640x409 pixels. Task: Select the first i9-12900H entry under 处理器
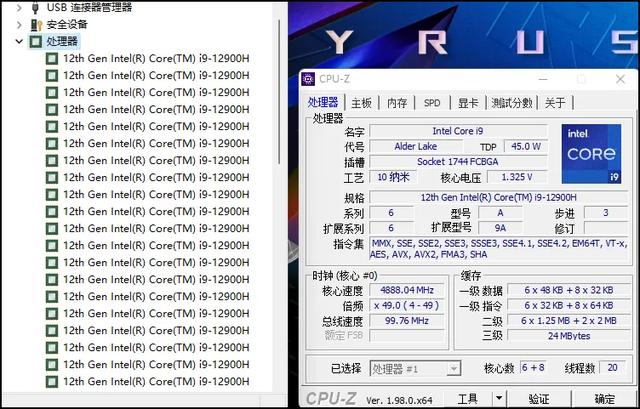[156, 58]
